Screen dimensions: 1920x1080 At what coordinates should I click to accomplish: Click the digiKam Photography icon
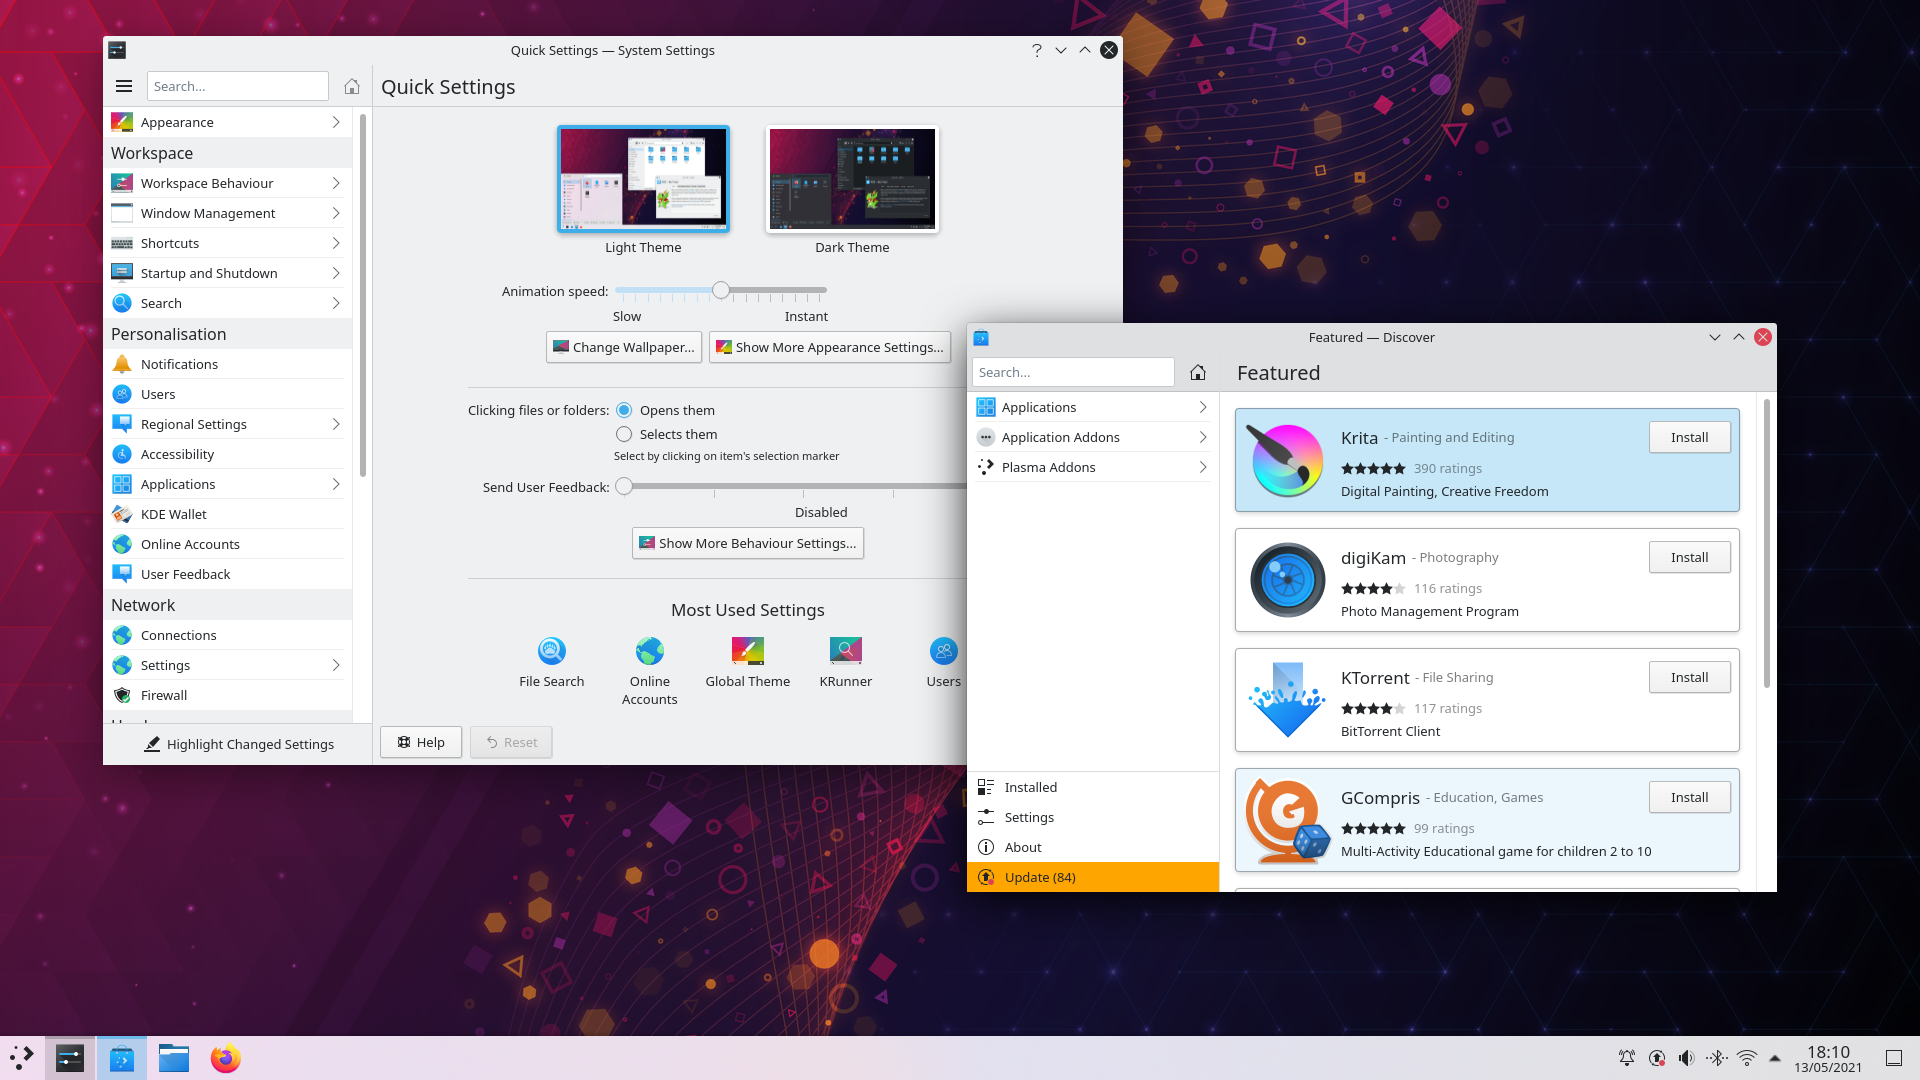pos(1287,580)
